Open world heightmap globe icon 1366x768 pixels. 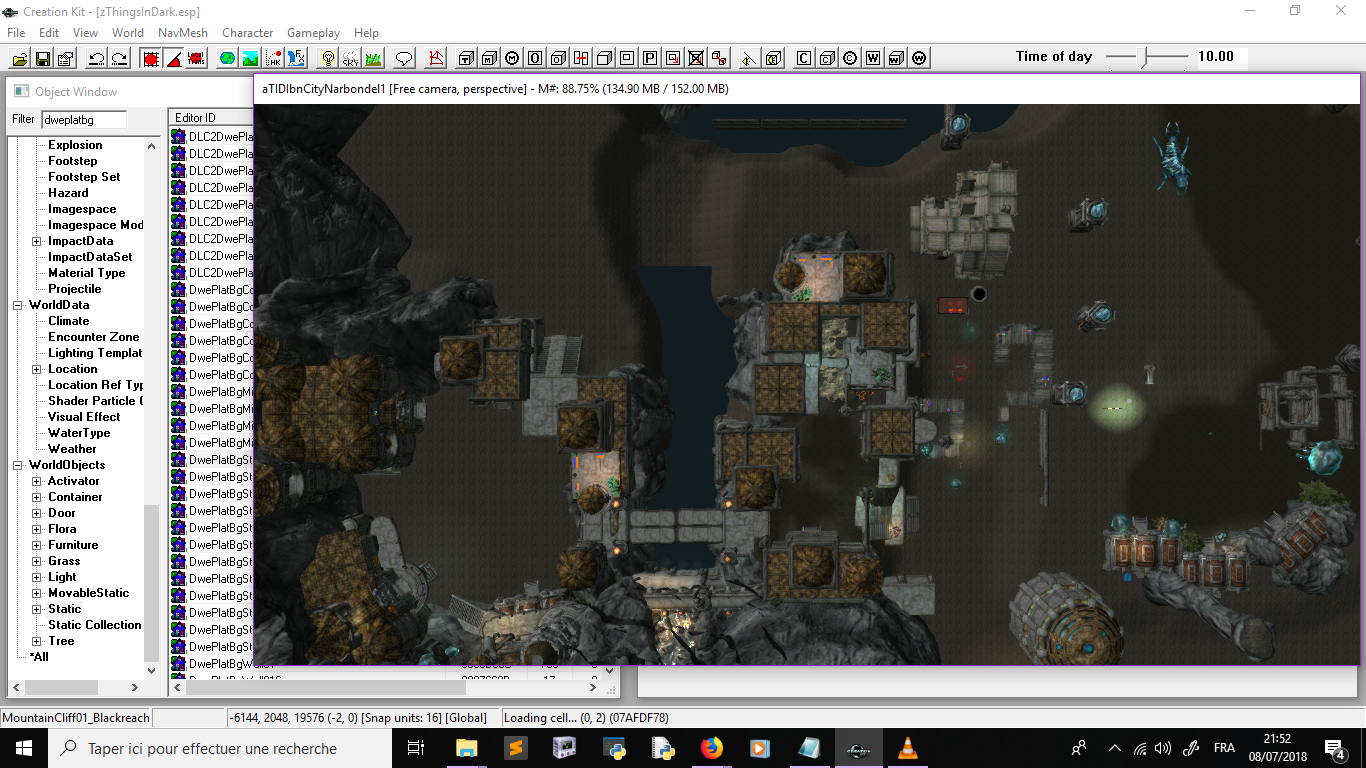(x=228, y=58)
